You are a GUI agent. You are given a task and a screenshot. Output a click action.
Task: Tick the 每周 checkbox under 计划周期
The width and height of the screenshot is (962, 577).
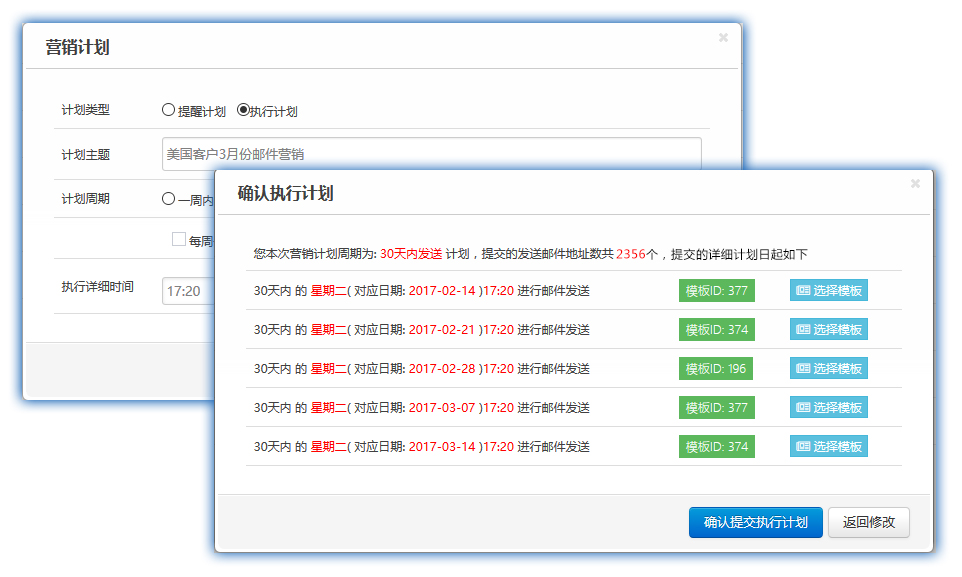(179, 240)
